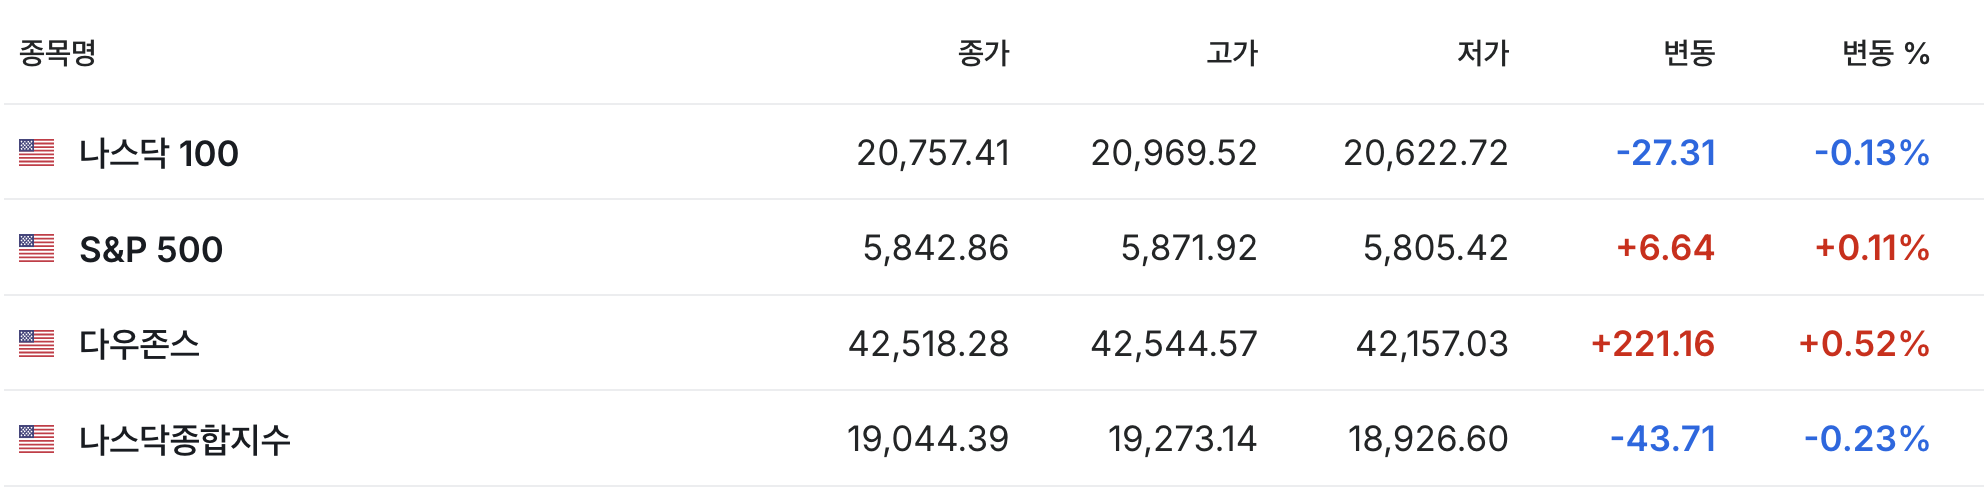The width and height of the screenshot is (1984, 494).
Task: Click the S&P 500 change value +6.64
Action: [1665, 248]
